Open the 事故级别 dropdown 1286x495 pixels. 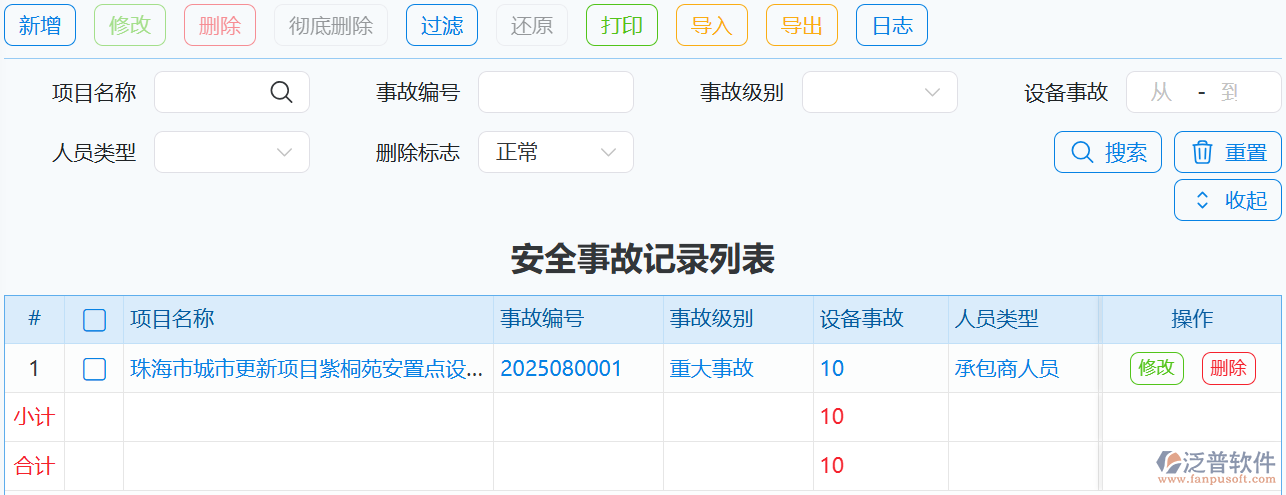[x=880, y=92]
